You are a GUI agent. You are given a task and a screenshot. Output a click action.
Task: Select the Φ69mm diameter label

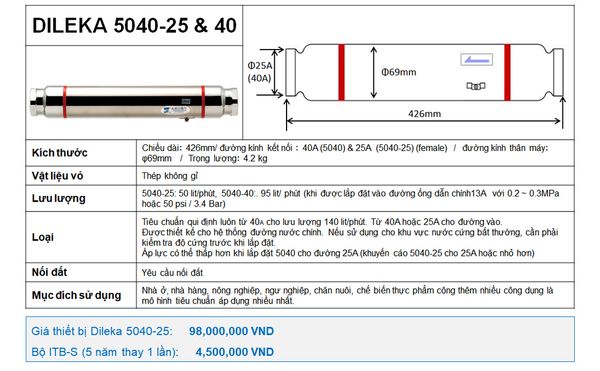(399, 72)
